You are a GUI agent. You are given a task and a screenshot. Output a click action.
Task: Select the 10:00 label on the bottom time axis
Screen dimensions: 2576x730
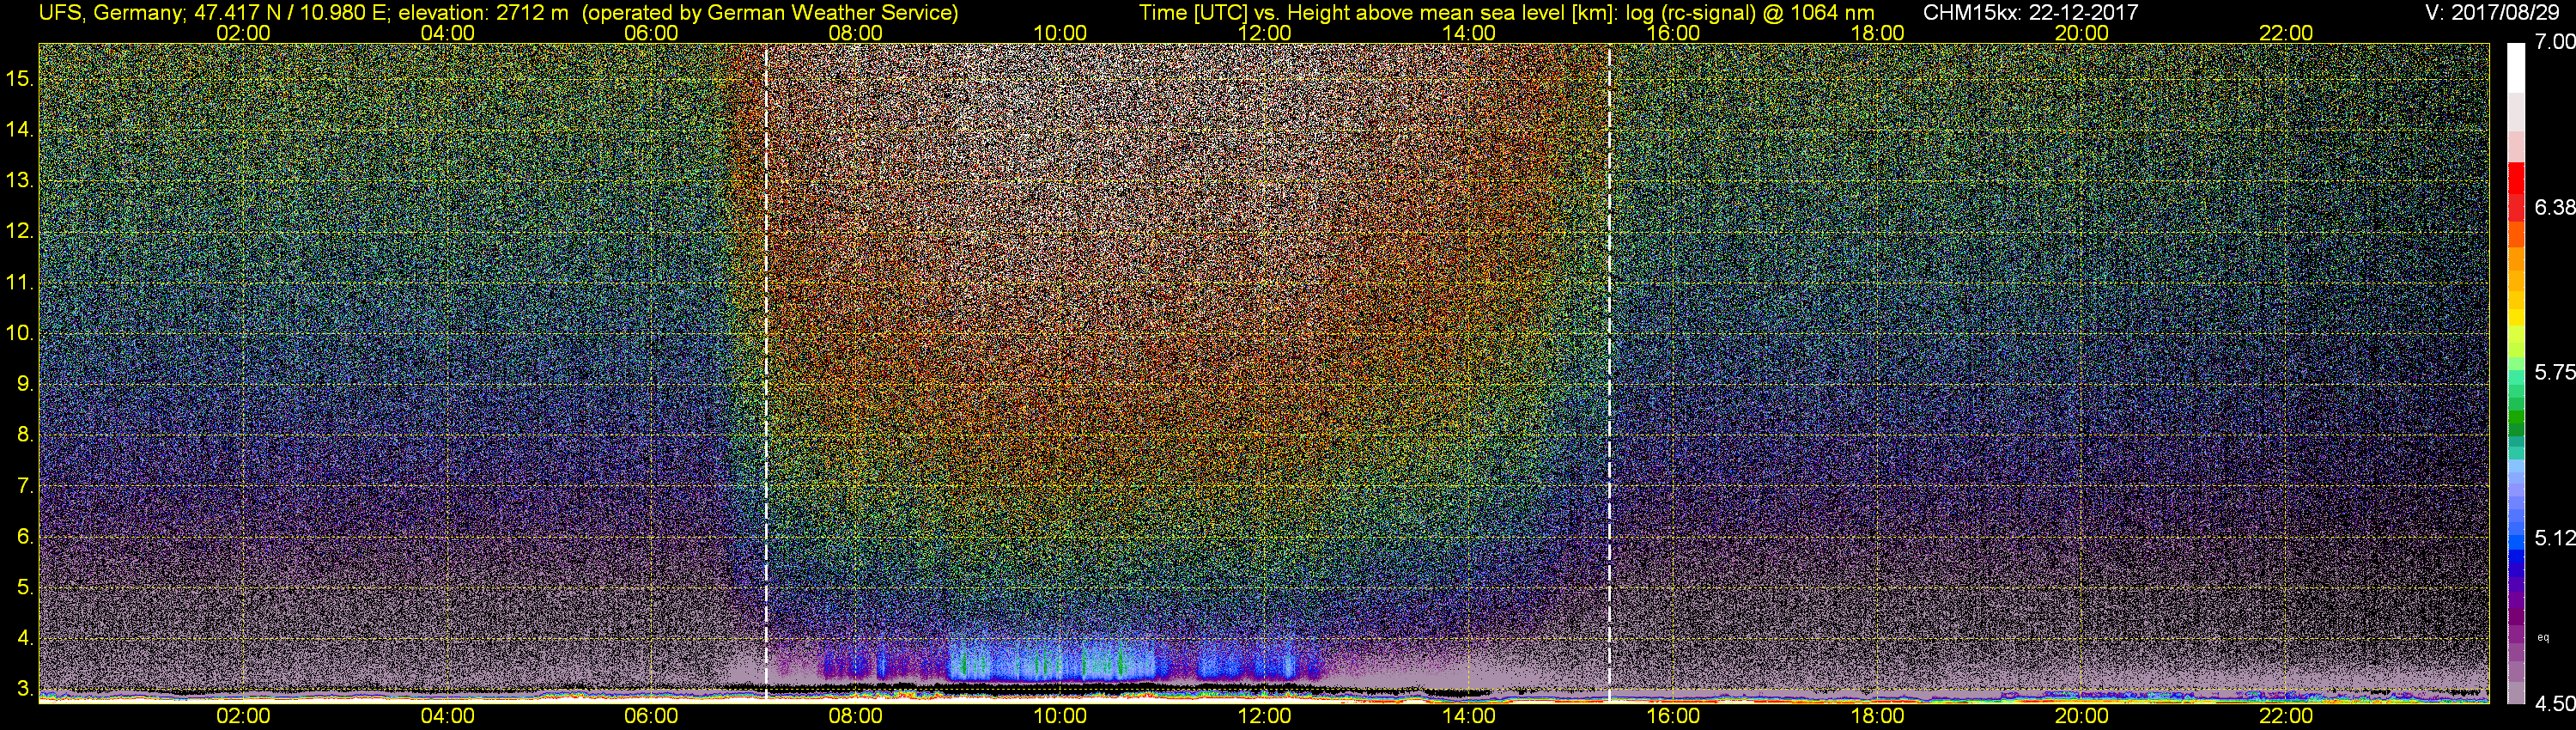click(1060, 716)
